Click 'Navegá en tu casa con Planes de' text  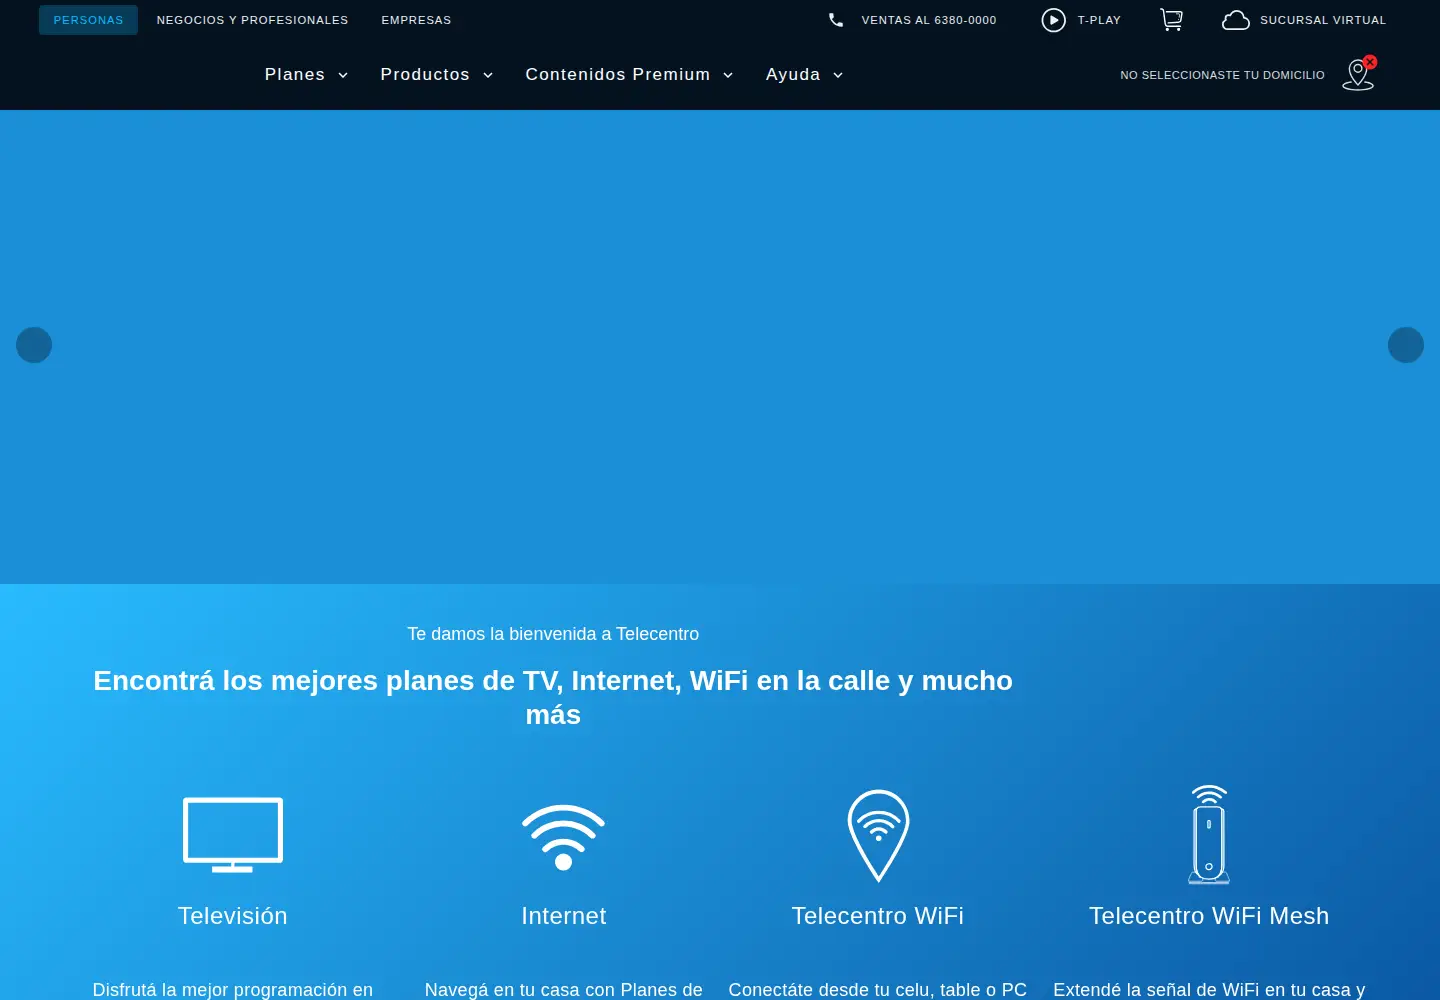[563, 990]
